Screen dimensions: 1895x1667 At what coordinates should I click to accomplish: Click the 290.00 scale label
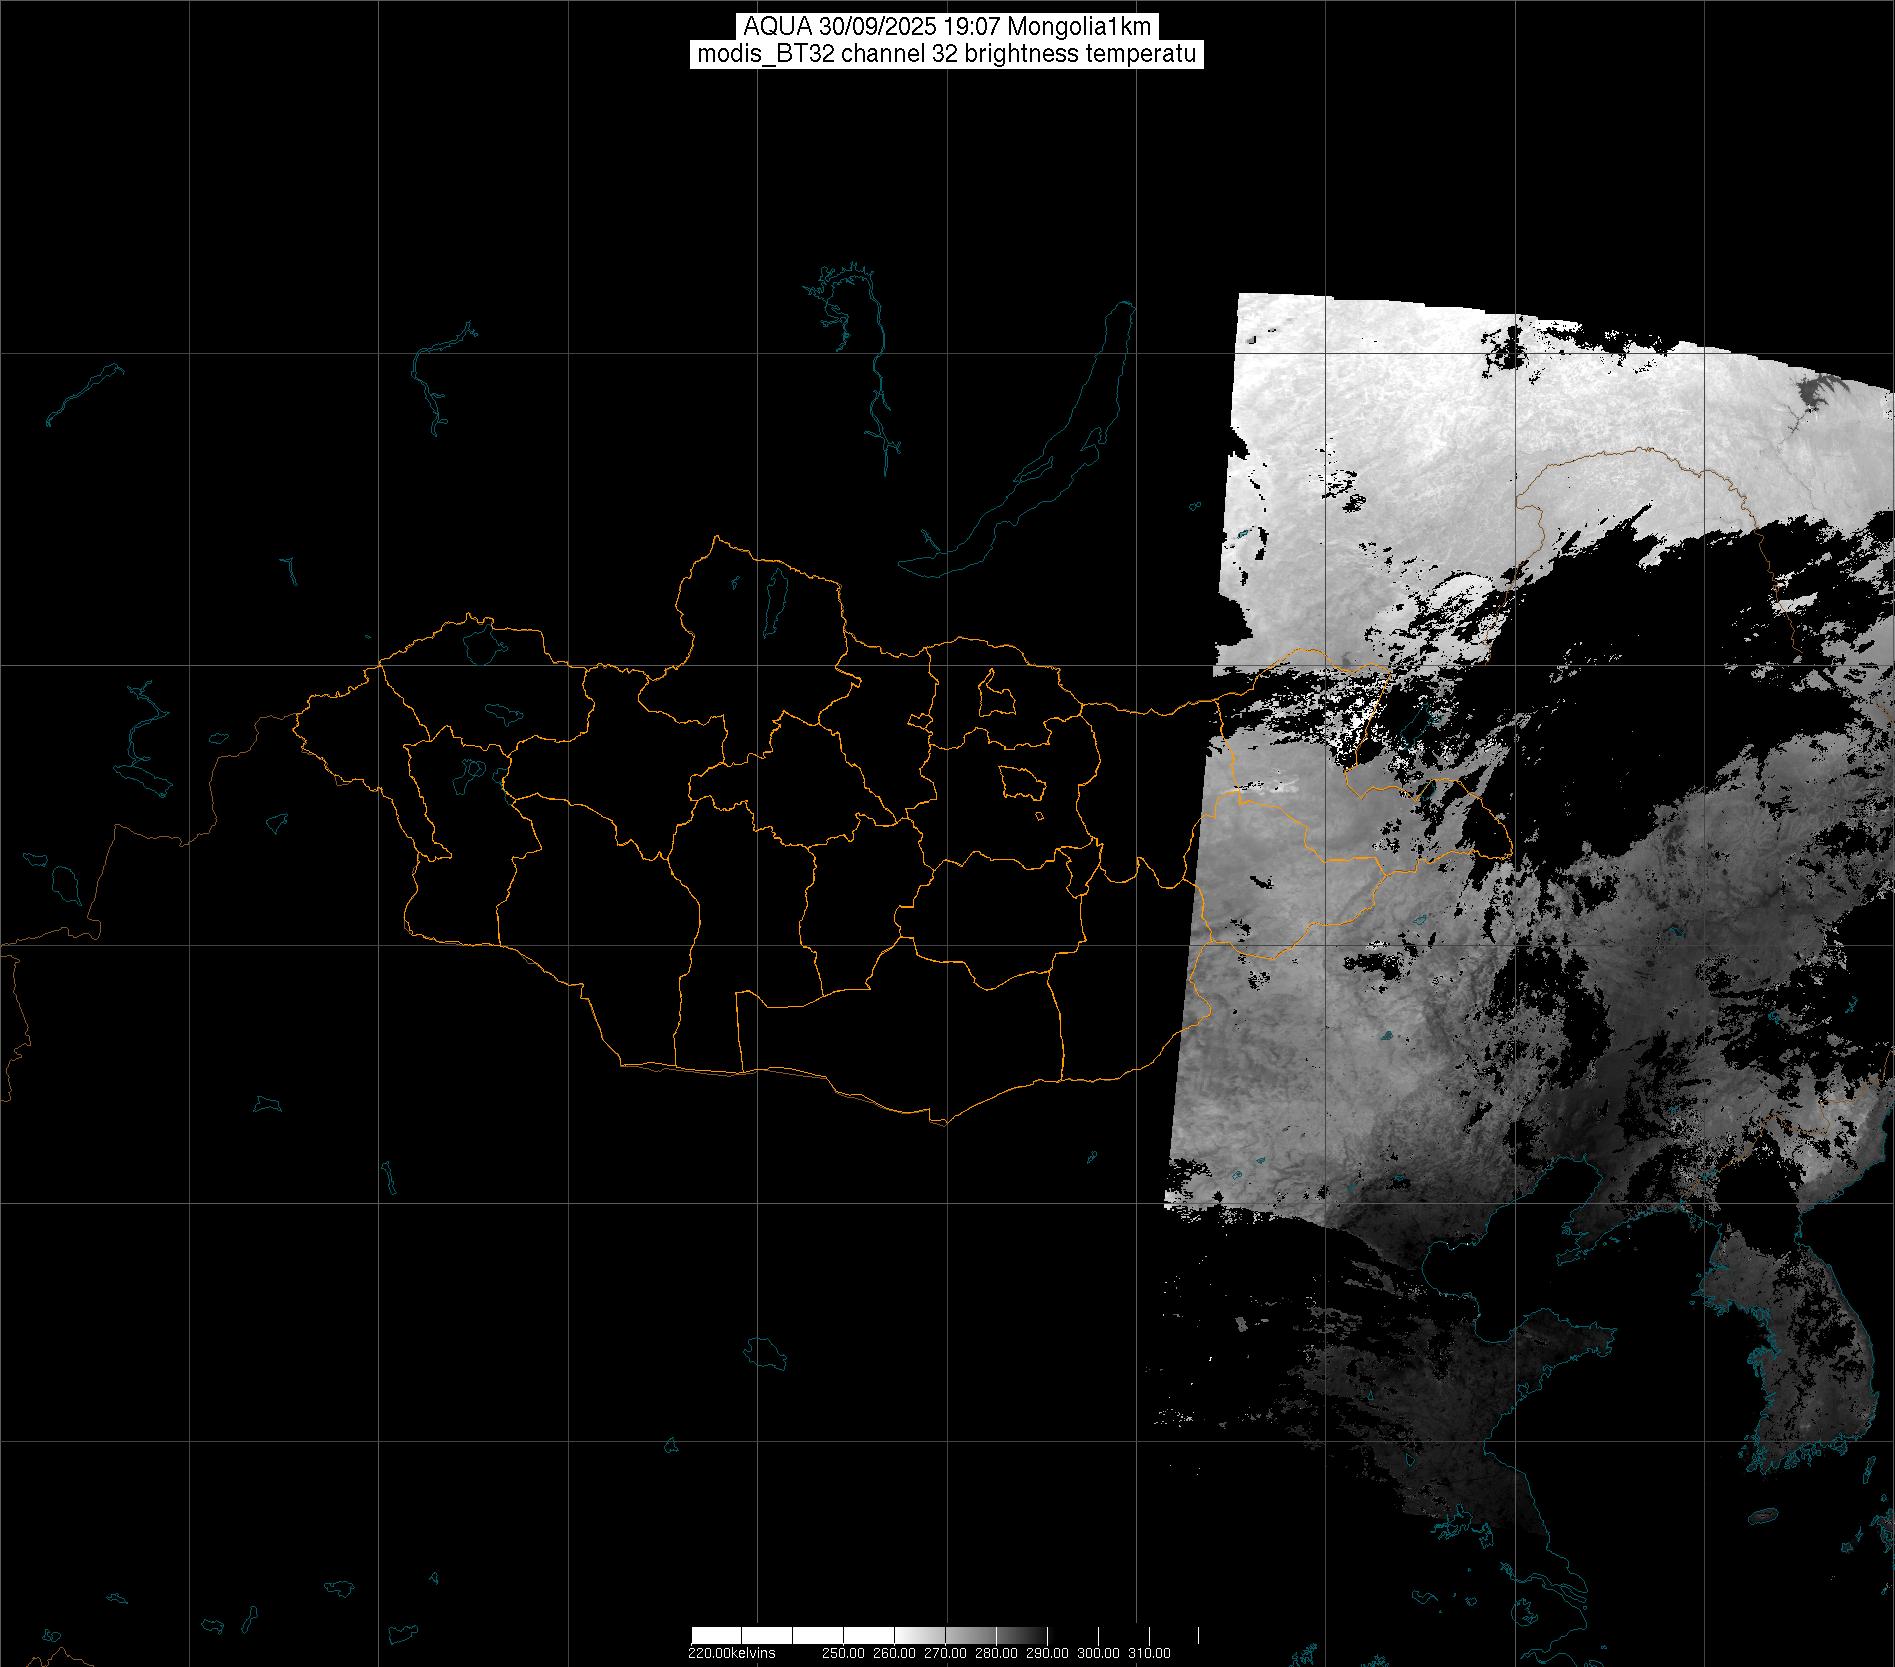point(1047,1653)
